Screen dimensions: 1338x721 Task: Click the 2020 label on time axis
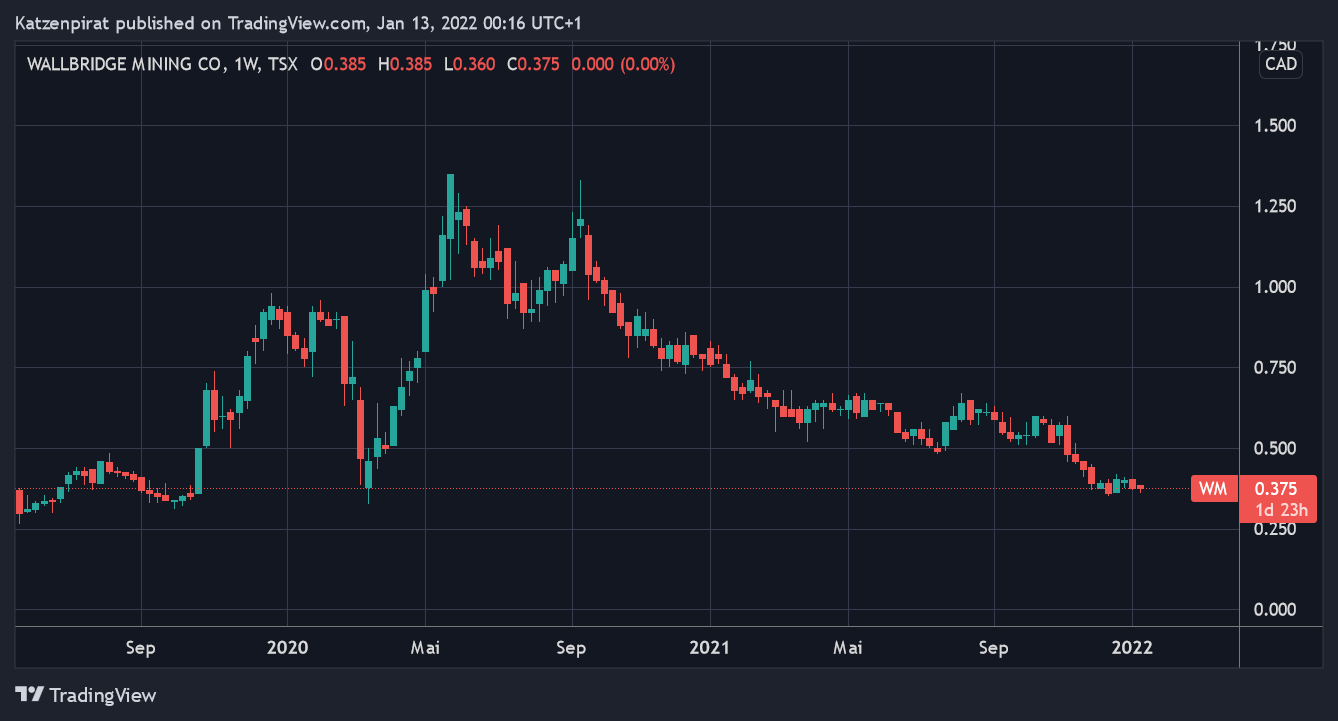coord(286,647)
